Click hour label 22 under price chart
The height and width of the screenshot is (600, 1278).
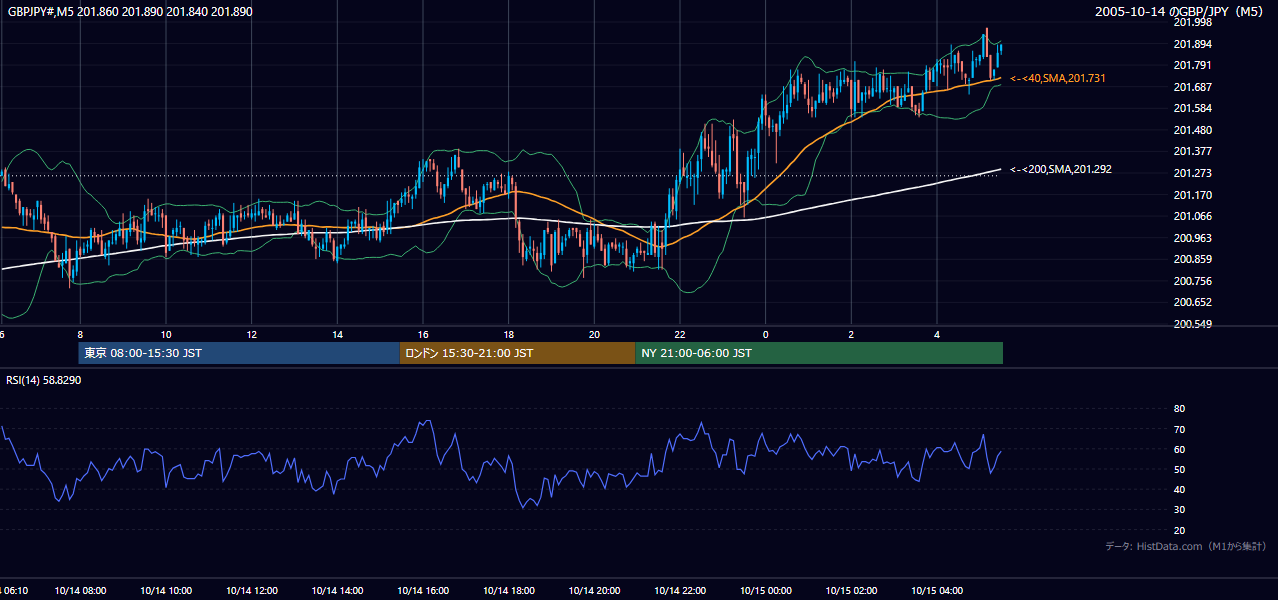tap(680, 335)
